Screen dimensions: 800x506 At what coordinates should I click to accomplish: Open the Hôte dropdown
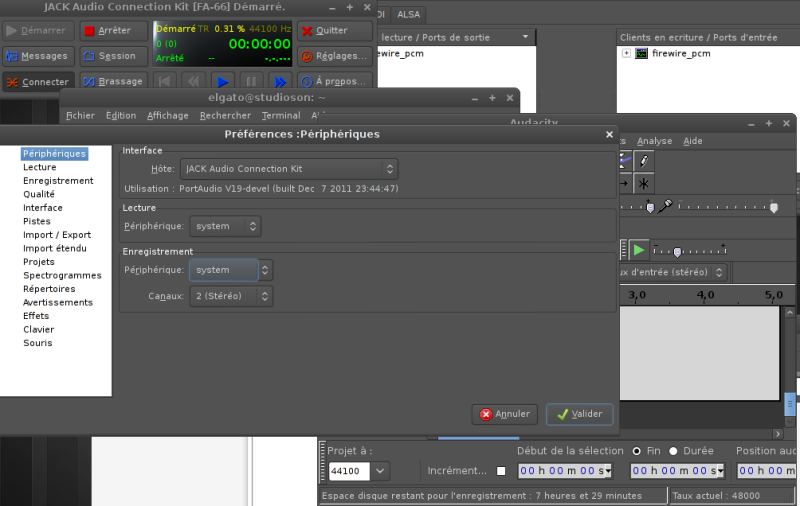289,169
